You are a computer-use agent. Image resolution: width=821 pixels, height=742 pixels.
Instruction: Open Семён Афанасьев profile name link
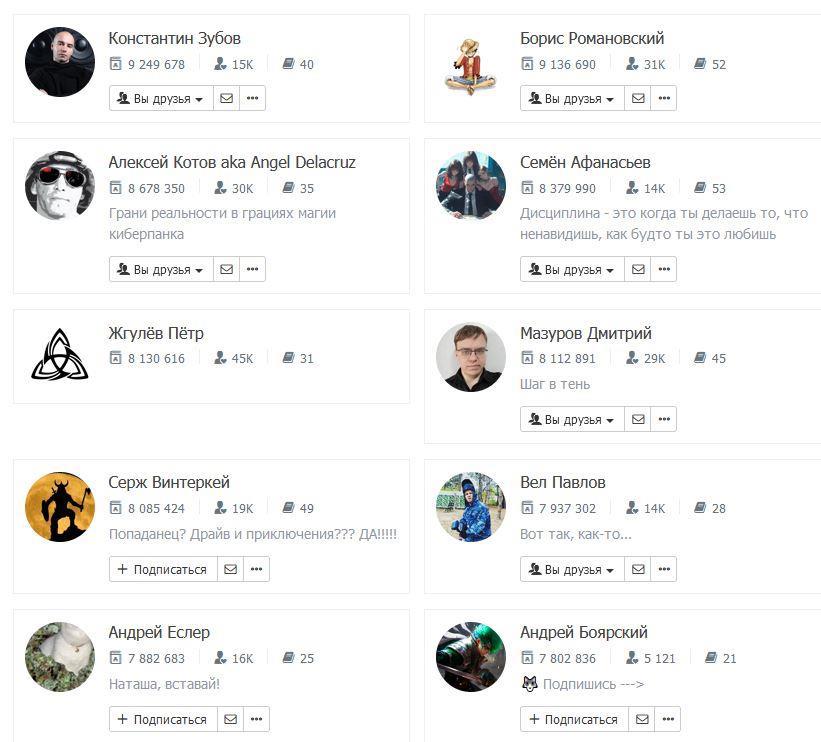point(585,162)
